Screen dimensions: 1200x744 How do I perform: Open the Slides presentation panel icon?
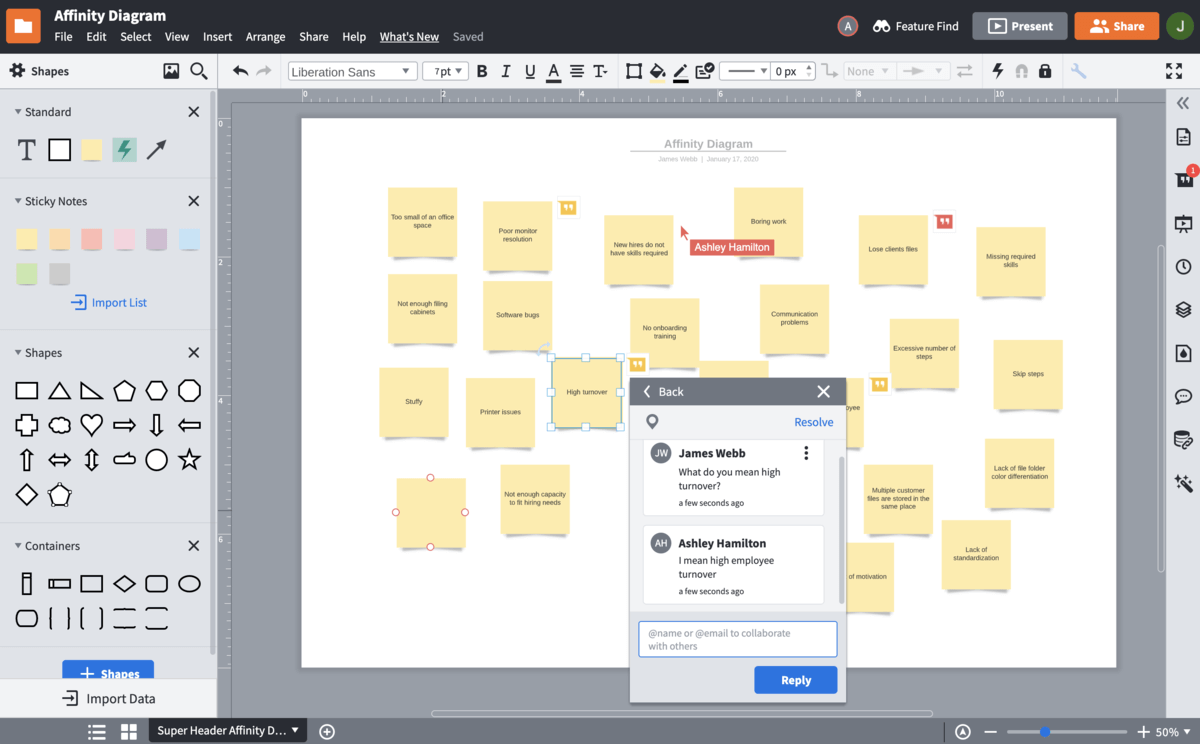click(1184, 224)
